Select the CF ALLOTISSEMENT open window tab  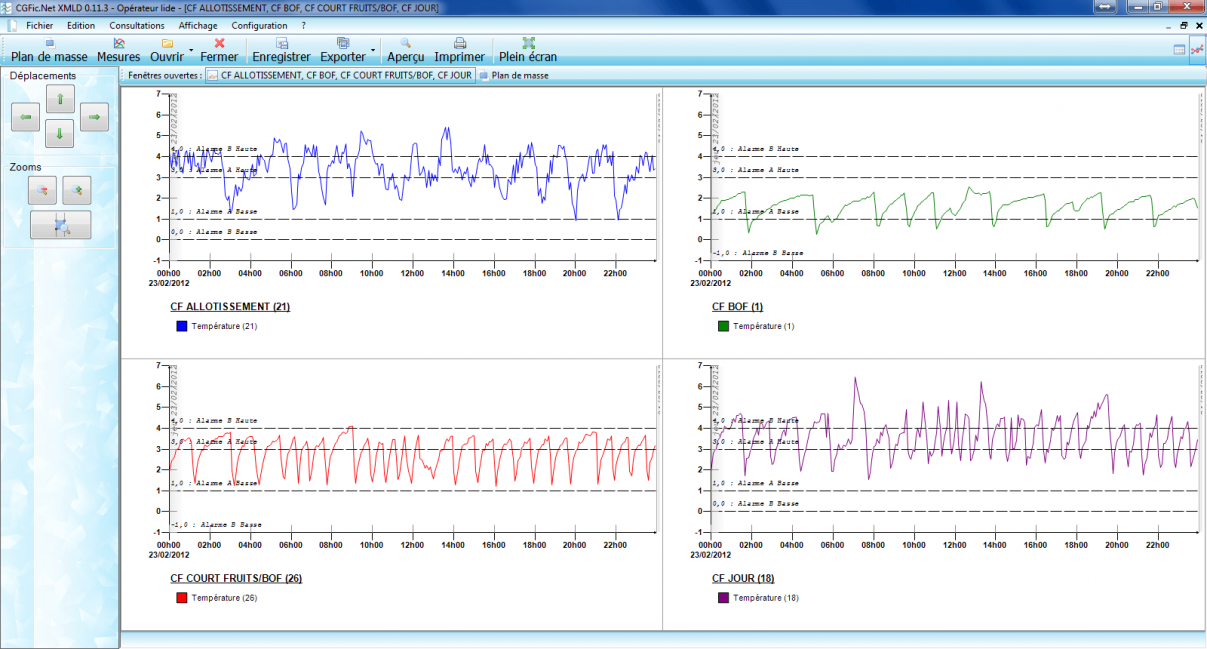339,75
